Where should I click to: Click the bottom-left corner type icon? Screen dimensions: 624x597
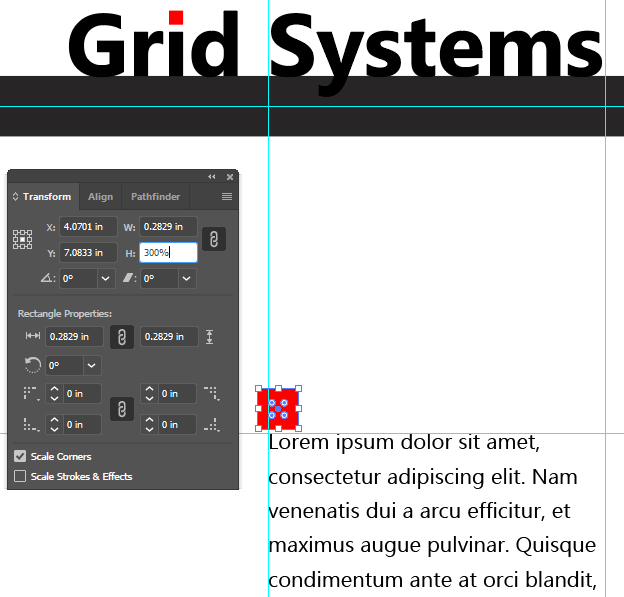30,425
